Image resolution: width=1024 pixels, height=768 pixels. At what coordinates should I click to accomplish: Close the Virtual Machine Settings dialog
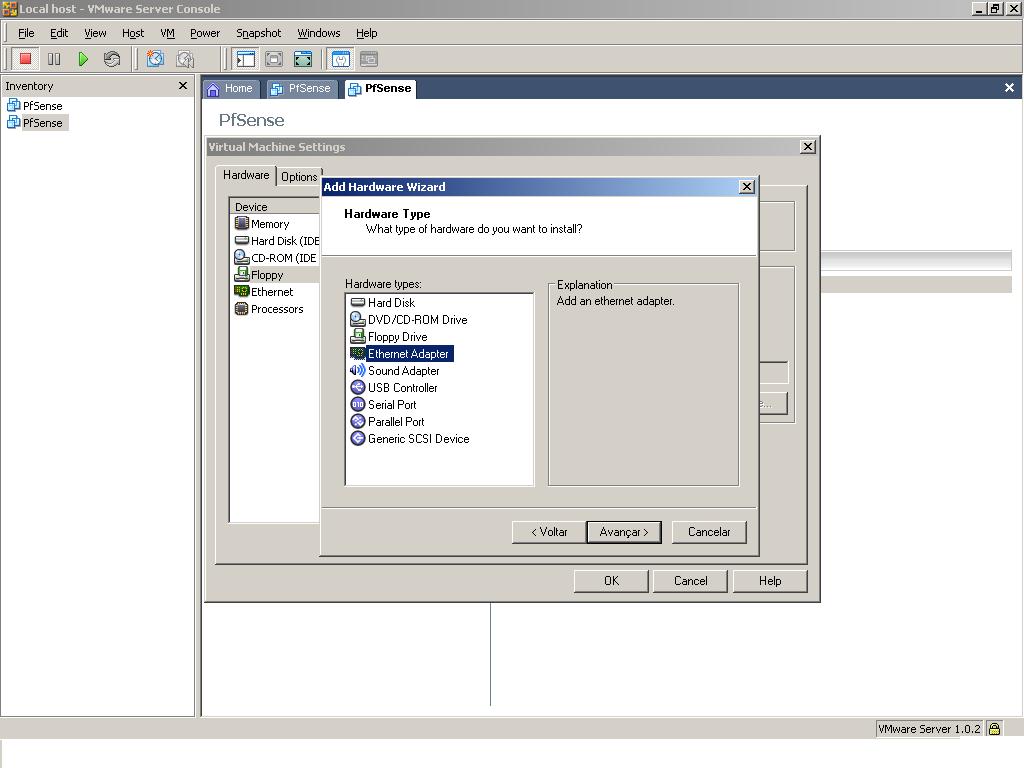pyautogui.click(x=808, y=146)
